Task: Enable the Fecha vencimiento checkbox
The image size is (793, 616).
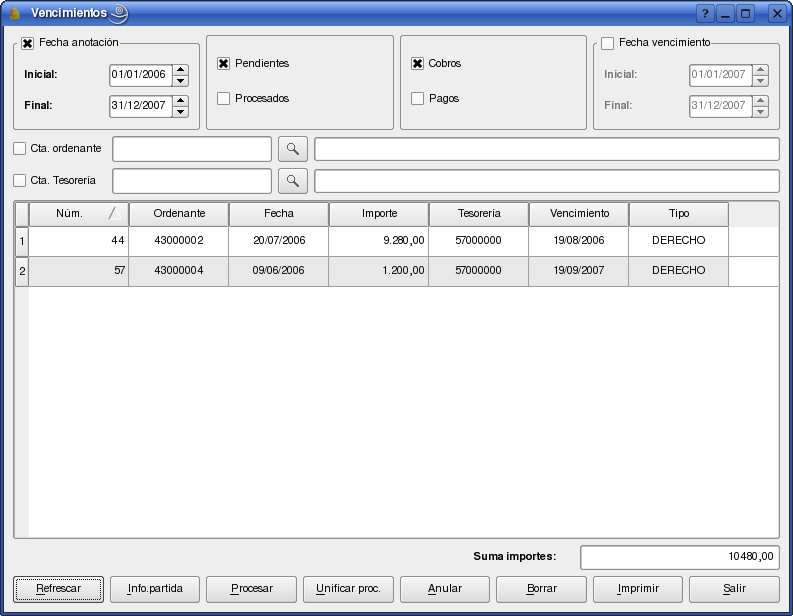Action: [607, 43]
